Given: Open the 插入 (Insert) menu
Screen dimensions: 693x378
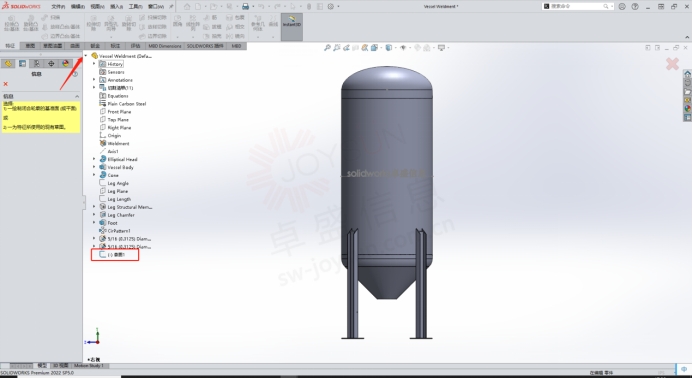Looking at the screenshot, I should 116,6.
